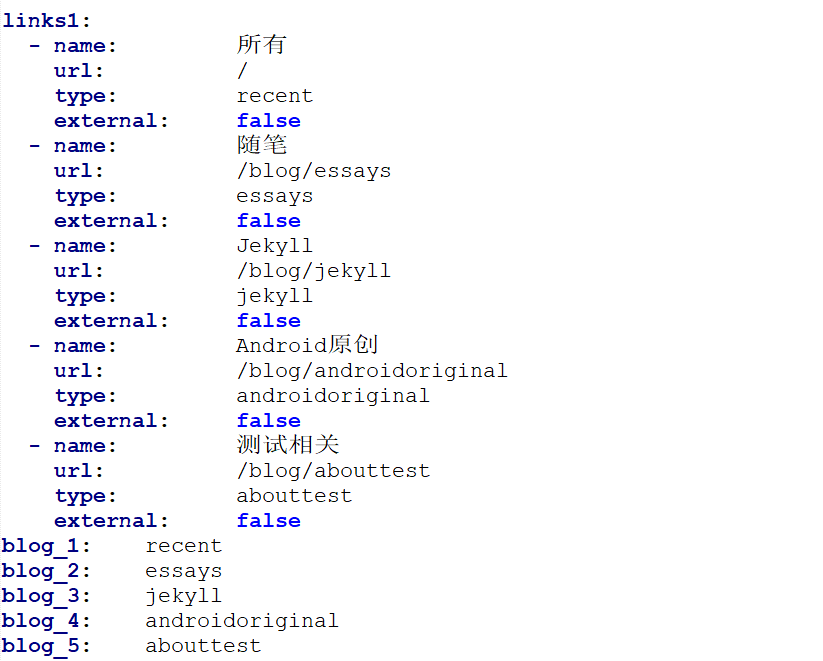This screenshot has height=661, width=823.
Task: Click the name value 测试相关
Action: point(288,445)
